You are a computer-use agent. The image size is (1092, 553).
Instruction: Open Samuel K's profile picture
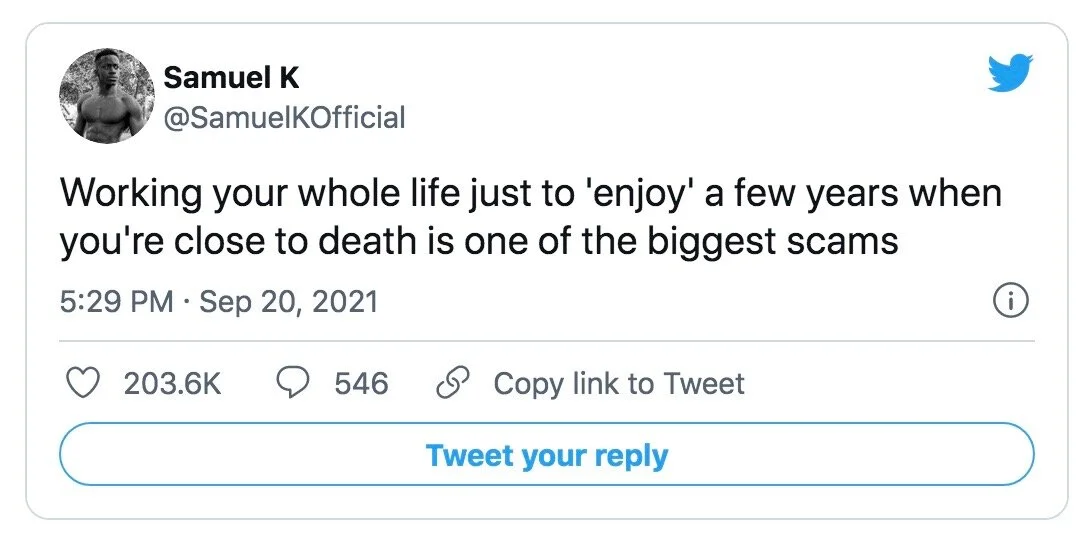[106, 99]
